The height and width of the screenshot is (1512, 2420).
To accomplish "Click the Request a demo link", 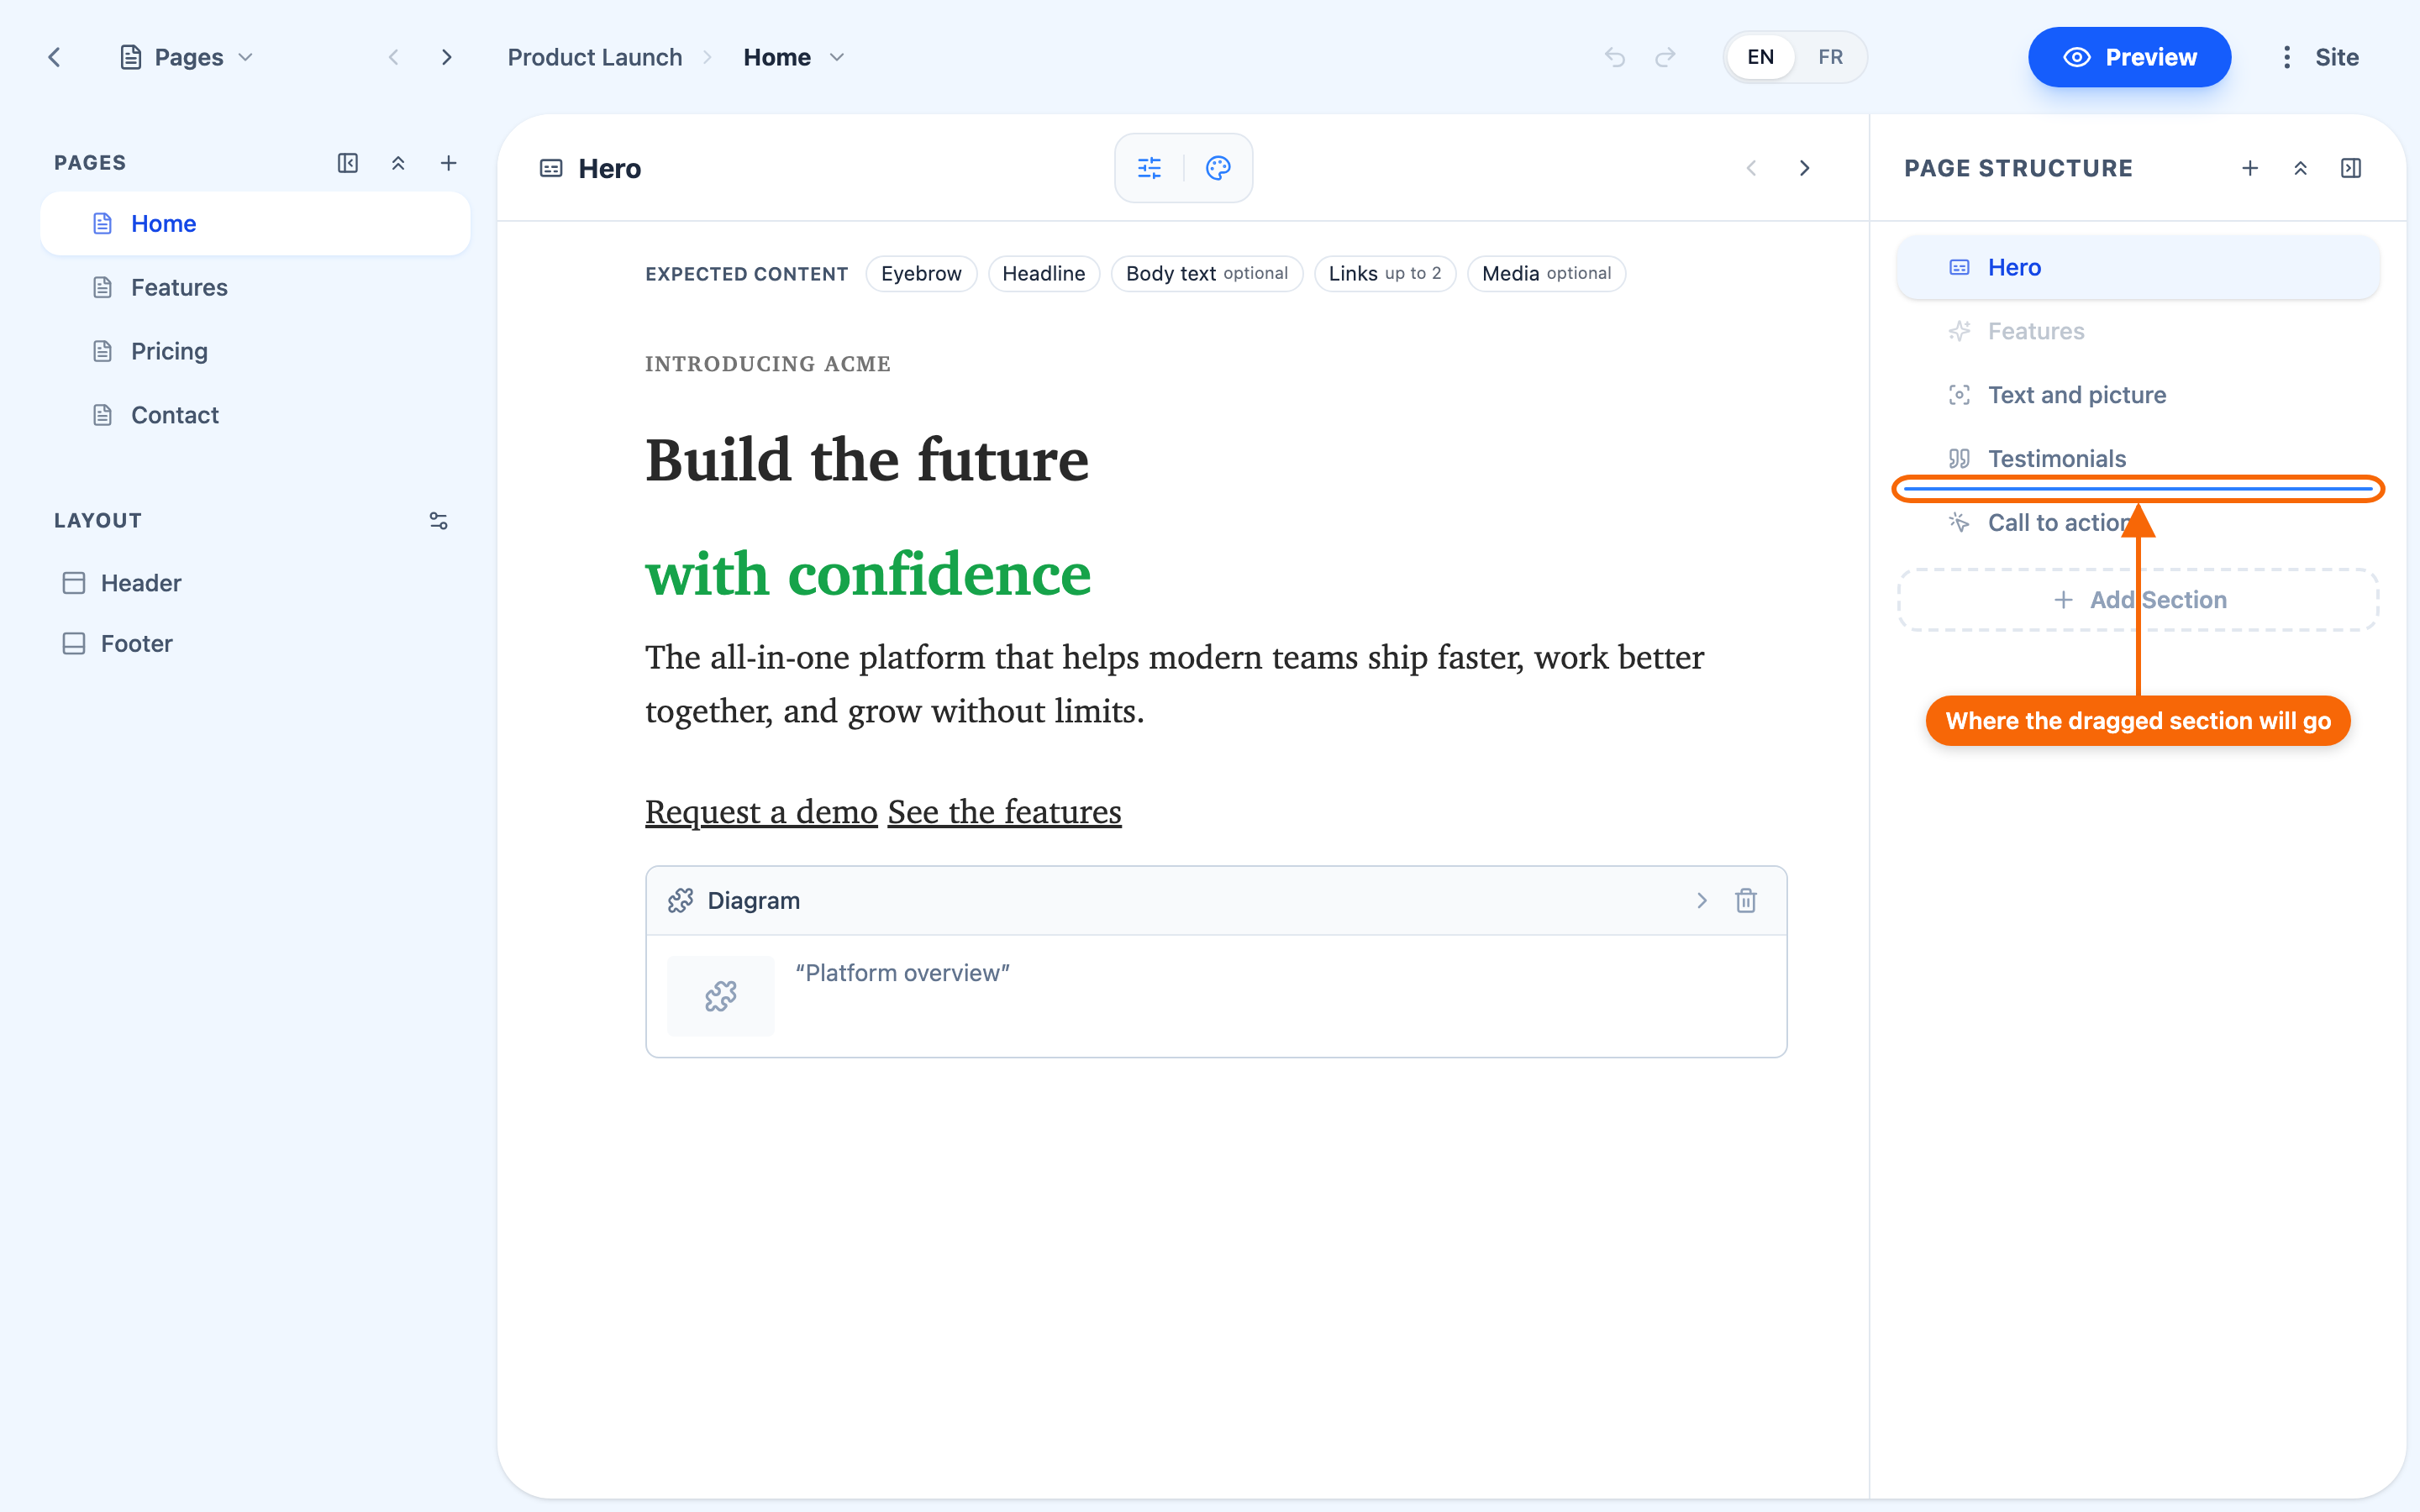I will [761, 812].
